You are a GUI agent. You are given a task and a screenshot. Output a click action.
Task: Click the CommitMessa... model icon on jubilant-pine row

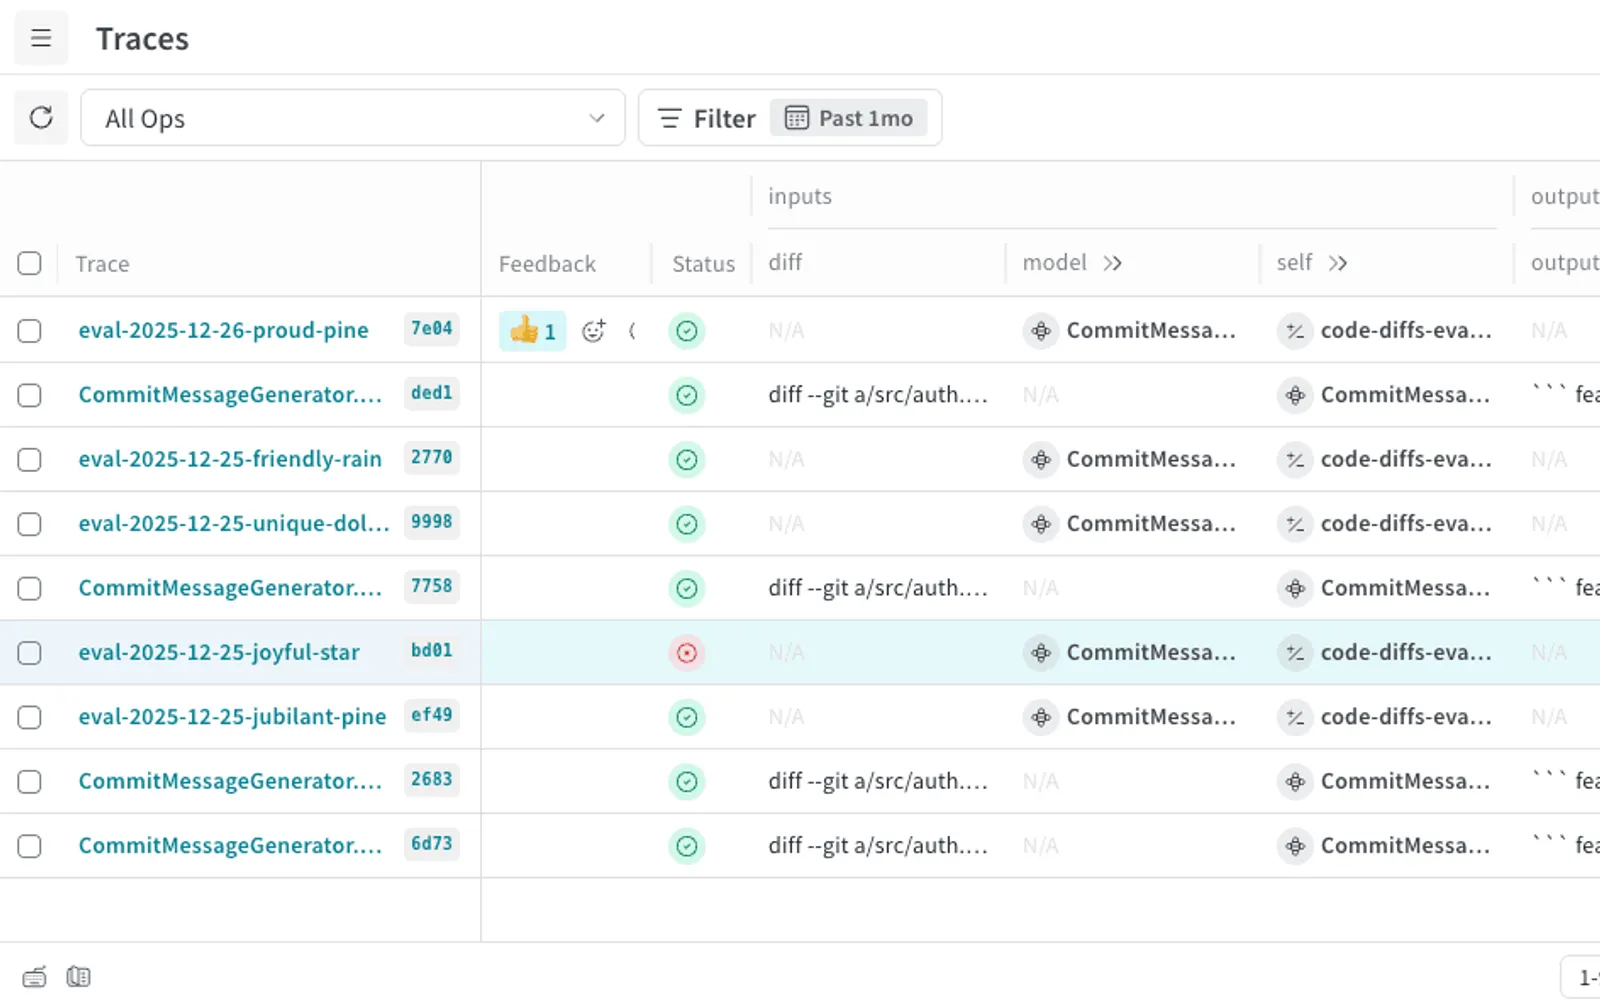pyautogui.click(x=1041, y=717)
